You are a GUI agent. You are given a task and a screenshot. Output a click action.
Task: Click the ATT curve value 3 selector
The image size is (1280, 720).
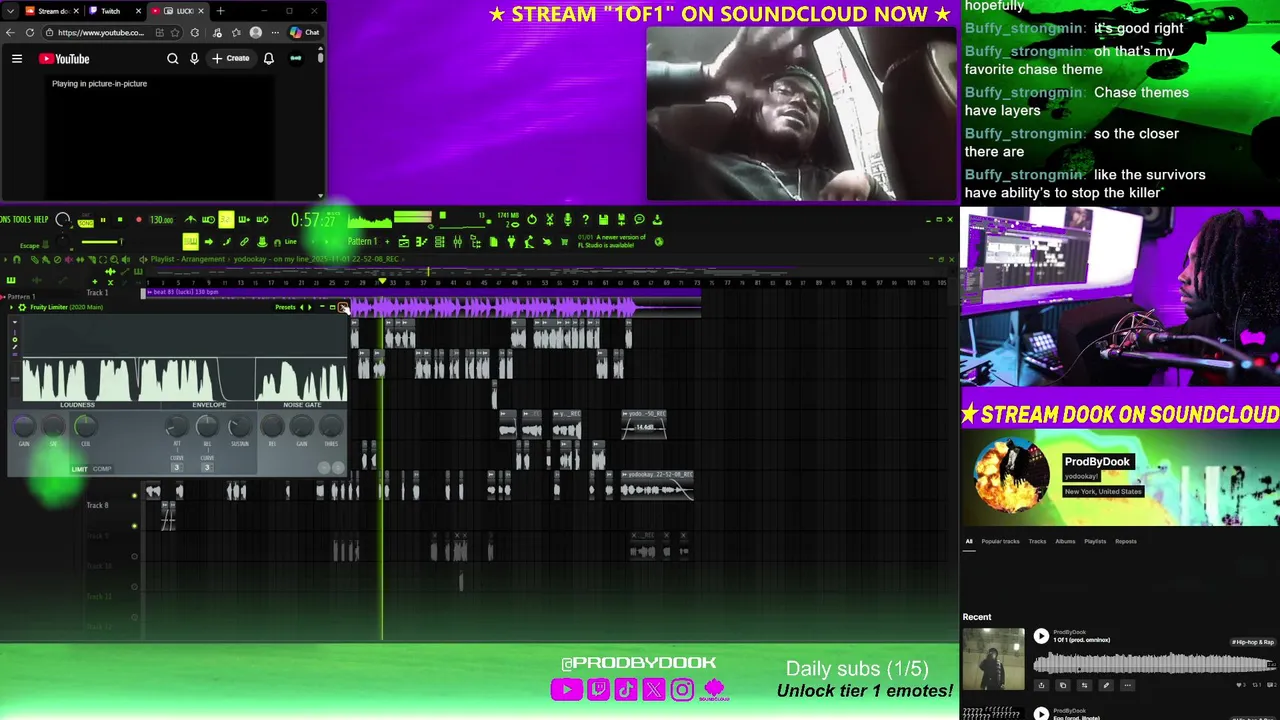[177, 467]
